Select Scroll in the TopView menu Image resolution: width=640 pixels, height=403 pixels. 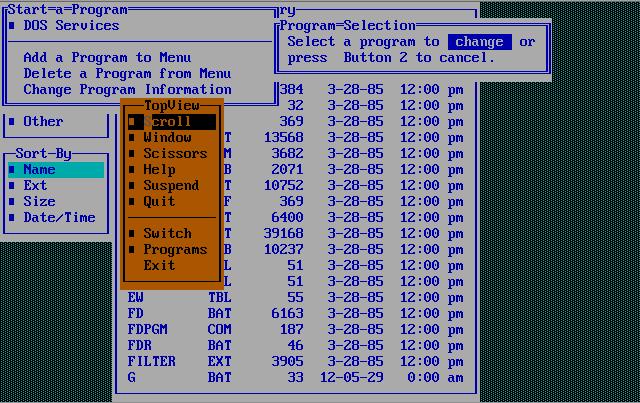(x=167, y=122)
